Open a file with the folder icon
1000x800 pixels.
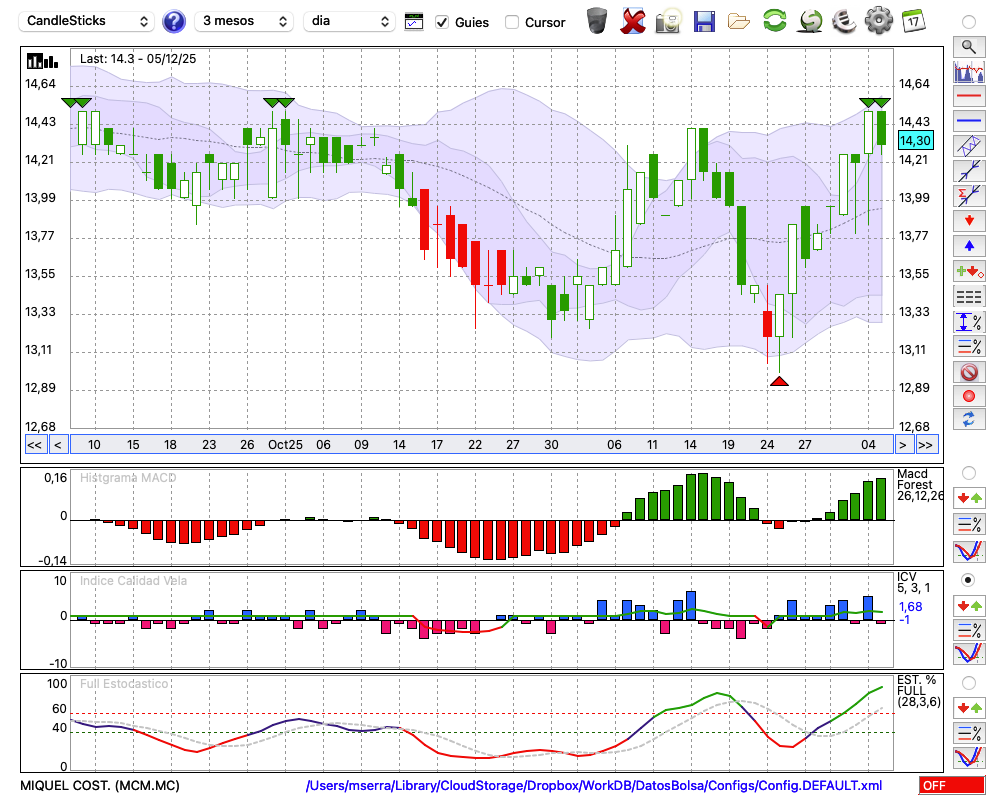click(739, 22)
